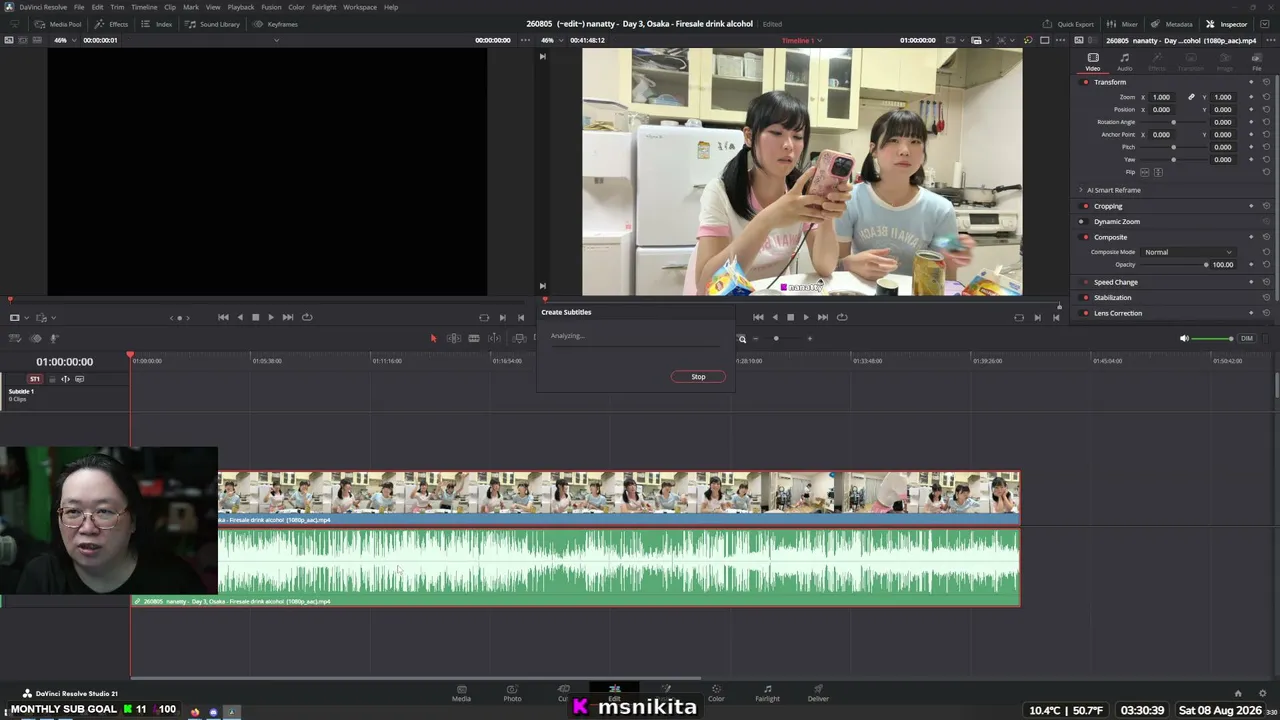Toggle the DIM audio button

(x=1247, y=338)
